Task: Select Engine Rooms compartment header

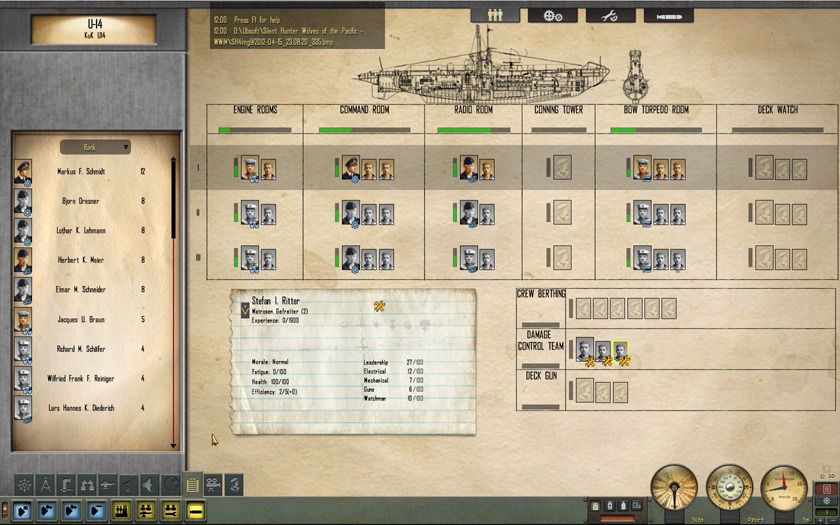Action: [255, 110]
